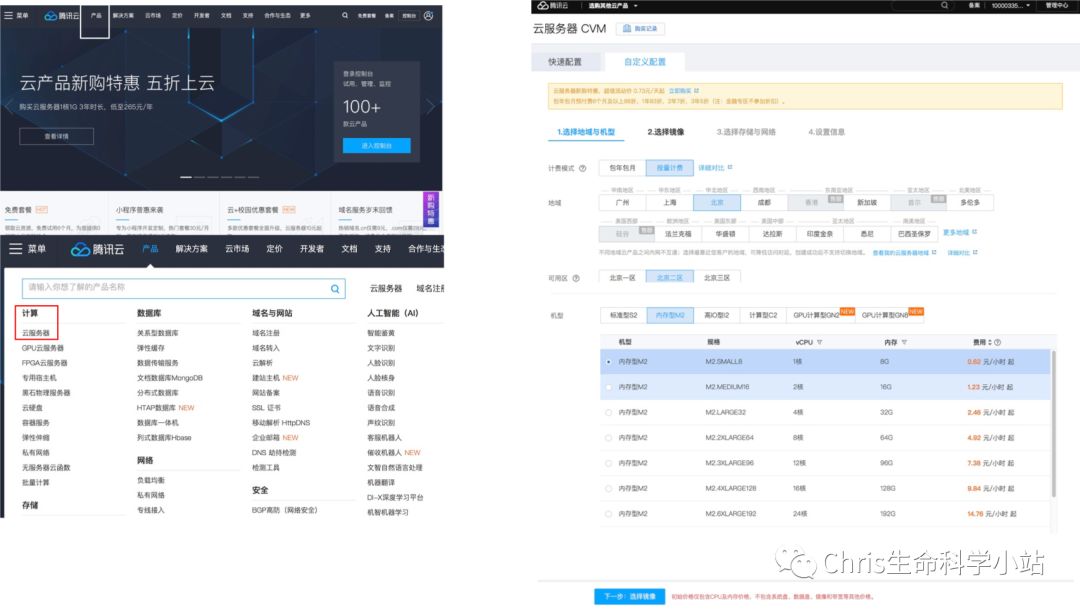Open the 更多地域 link
This screenshot has width=1080, height=610.
pos(959,233)
